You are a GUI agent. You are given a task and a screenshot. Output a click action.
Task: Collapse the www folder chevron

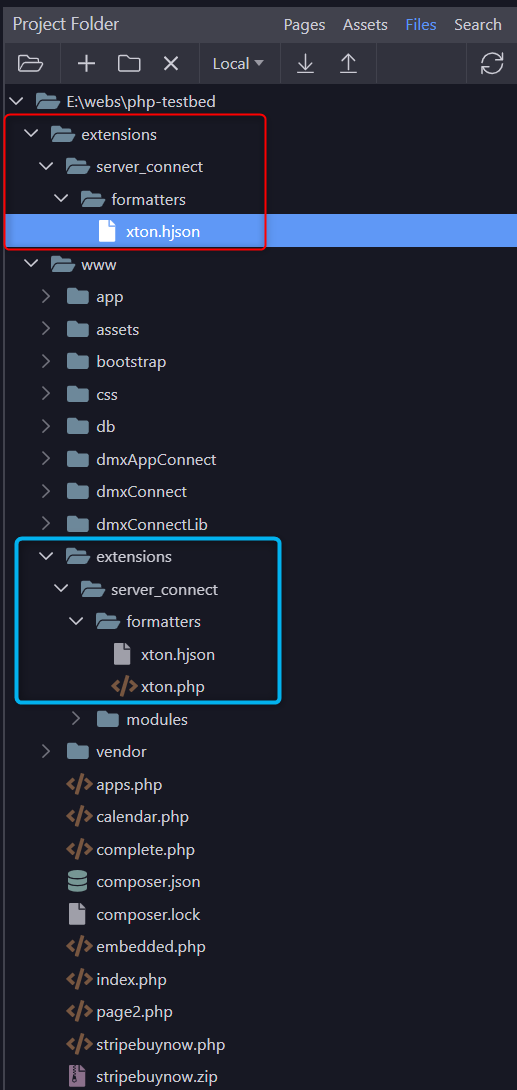tap(31, 264)
